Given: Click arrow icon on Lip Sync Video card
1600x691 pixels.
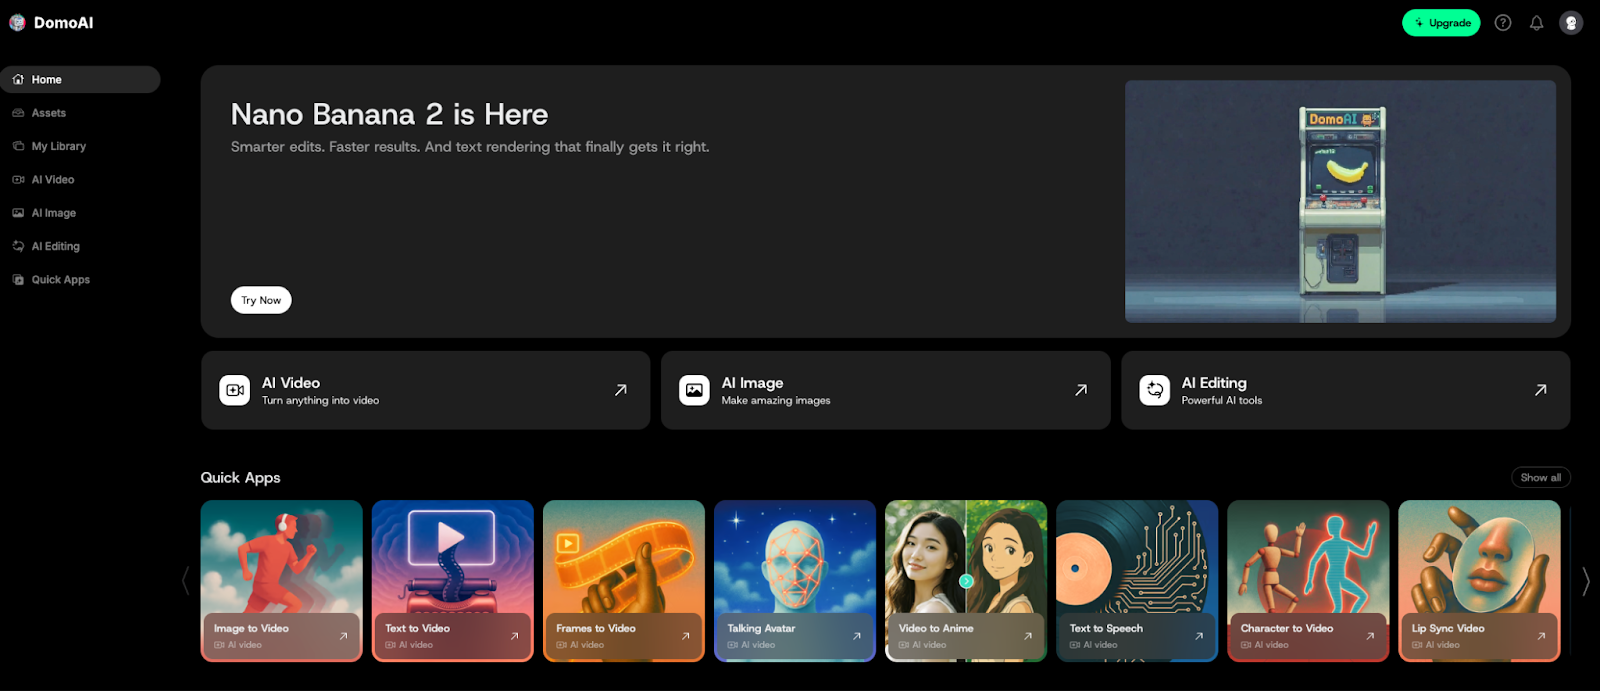Looking at the screenshot, I should [x=1541, y=636].
